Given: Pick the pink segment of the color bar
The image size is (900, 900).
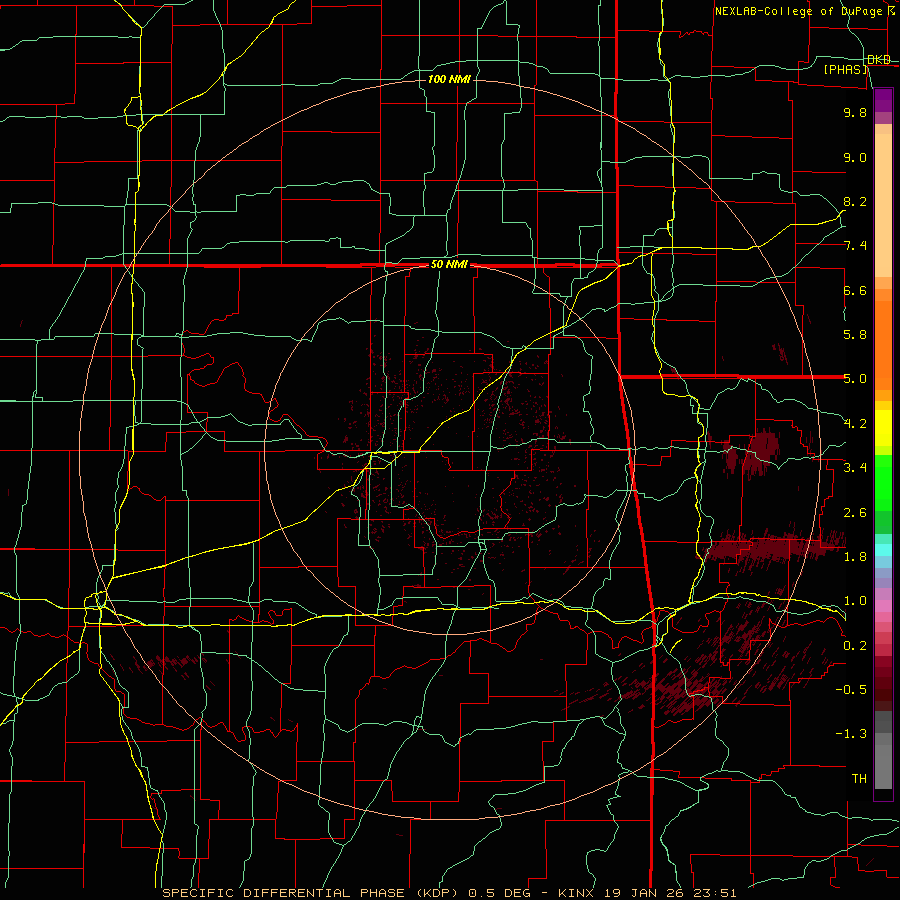Looking at the screenshot, I should pyautogui.click(x=883, y=606).
